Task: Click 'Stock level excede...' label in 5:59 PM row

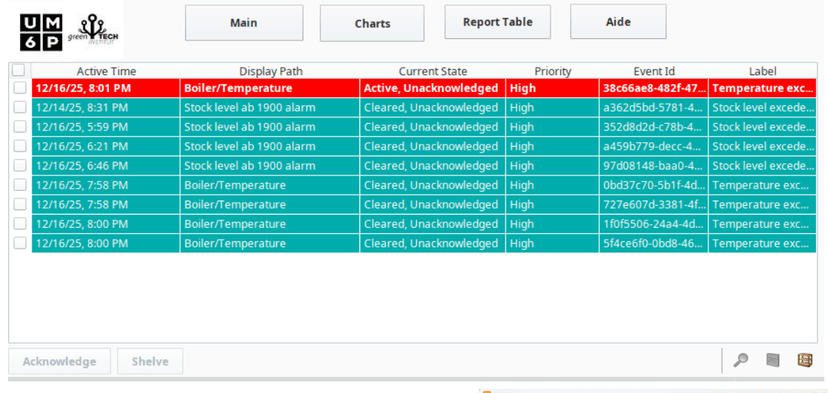Action: point(763,127)
